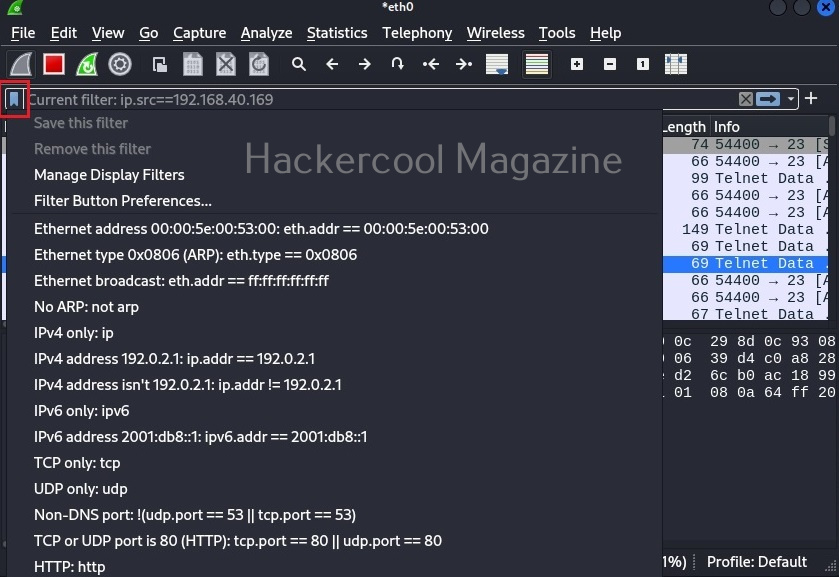Open Filter Button Preferences...
This screenshot has height=577, width=839.
(336, 201)
